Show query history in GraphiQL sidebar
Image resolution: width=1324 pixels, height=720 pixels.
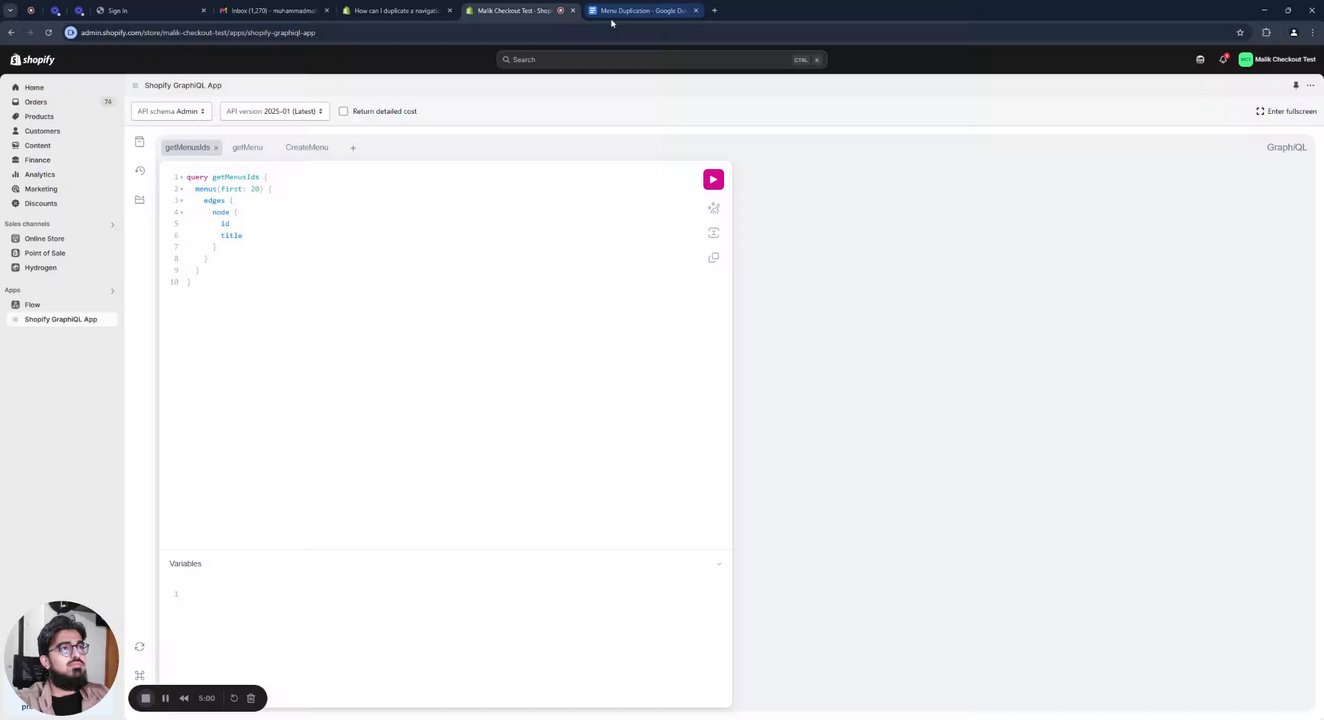pos(139,170)
